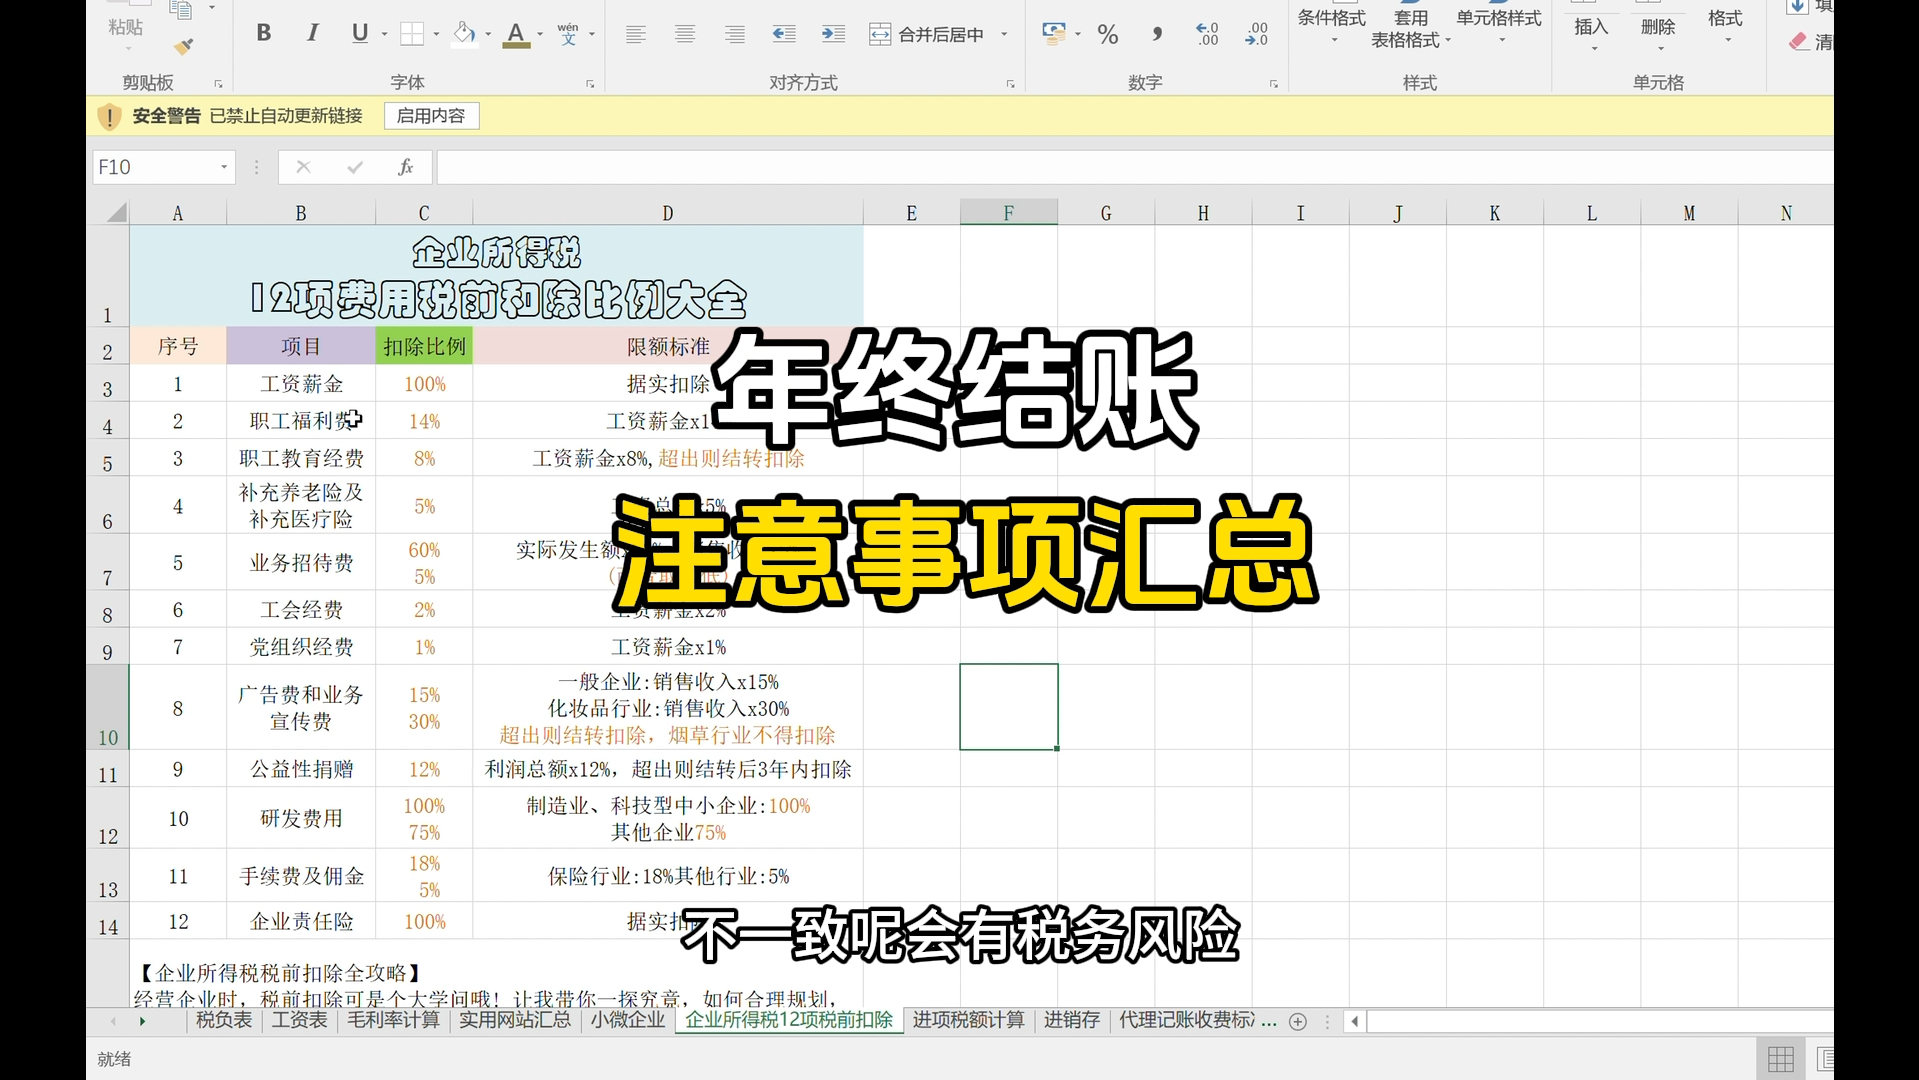Select column D header

click(668, 213)
